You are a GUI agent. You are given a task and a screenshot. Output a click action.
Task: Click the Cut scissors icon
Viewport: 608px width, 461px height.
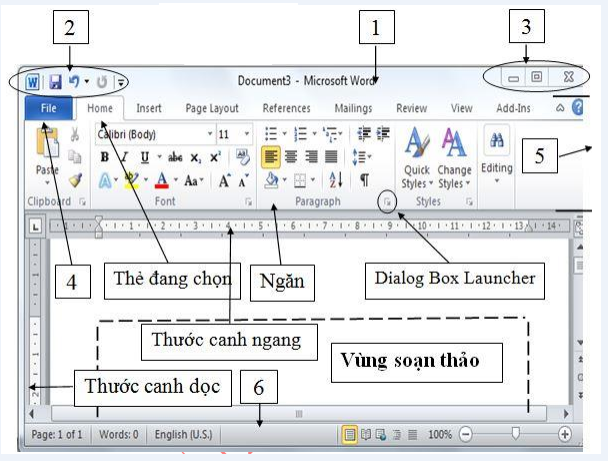click(x=74, y=134)
